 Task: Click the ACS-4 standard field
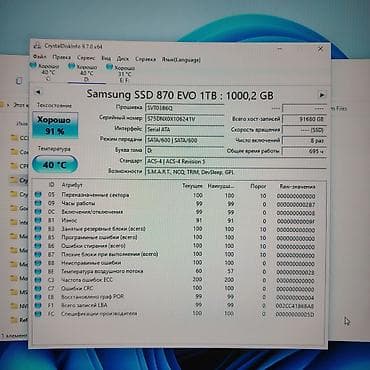pyautogui.click(x=236, y=161)
